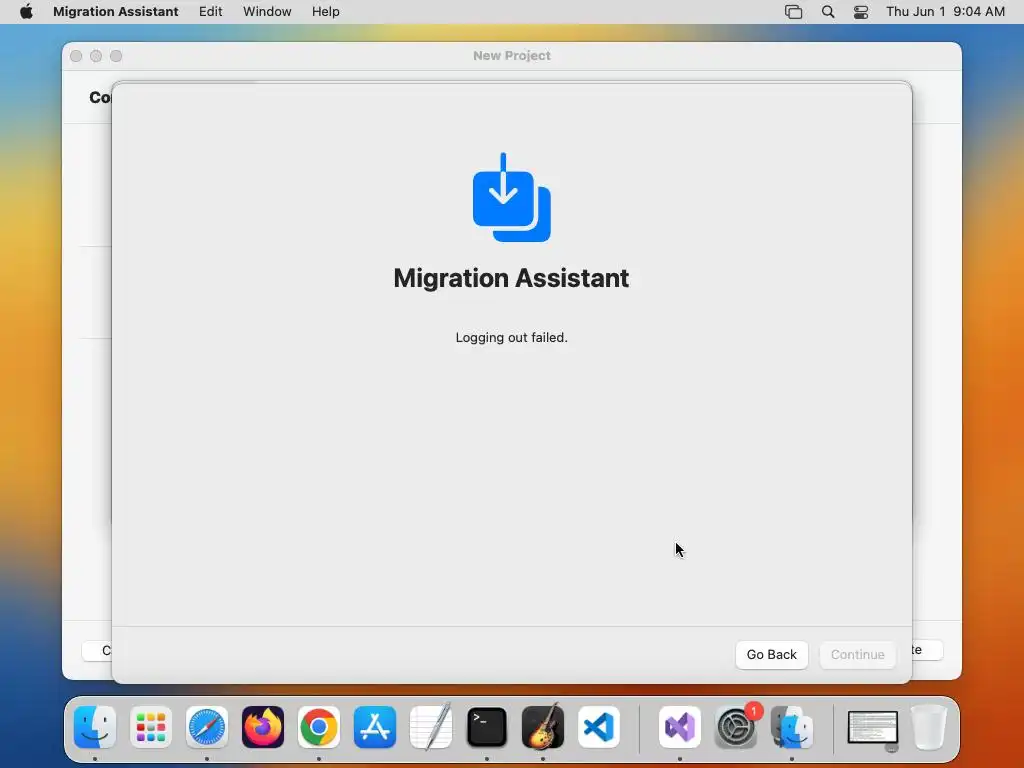Click the 'Logging out failed.' message
This screenshot has width=1024, height=768.
[x=511, y=338]
